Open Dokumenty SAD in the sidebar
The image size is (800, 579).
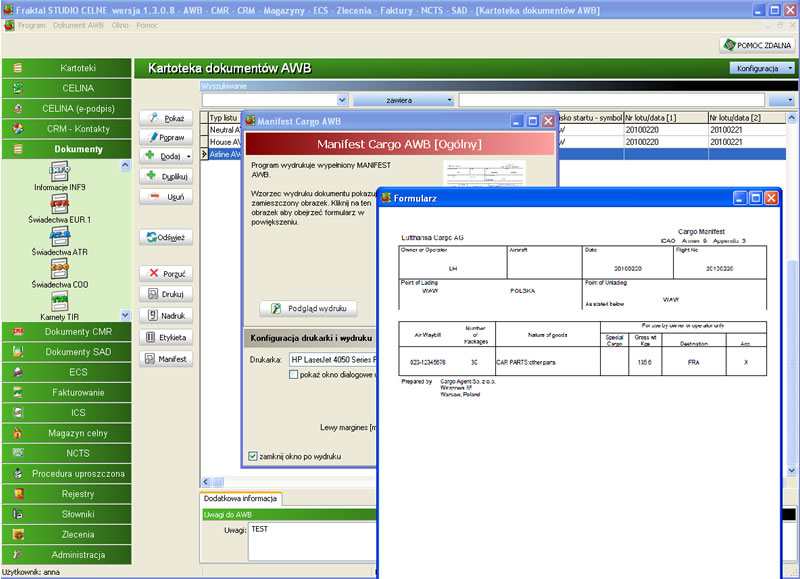[67, 352]
